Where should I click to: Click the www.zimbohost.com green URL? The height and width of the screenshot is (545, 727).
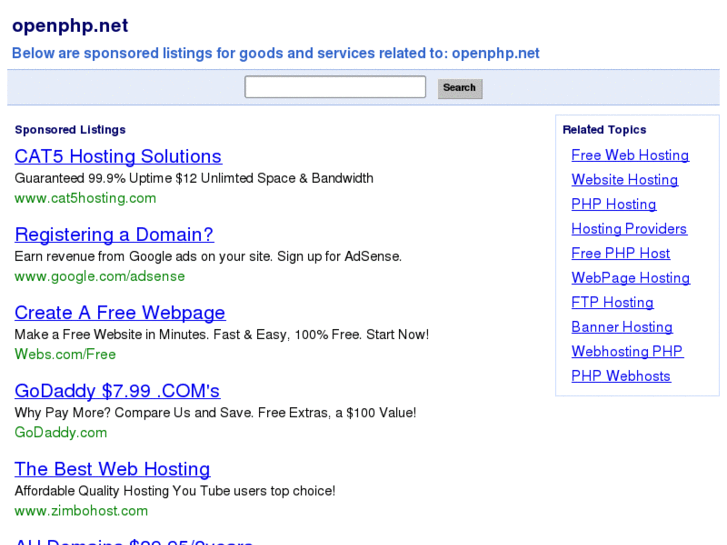[81, 511]
